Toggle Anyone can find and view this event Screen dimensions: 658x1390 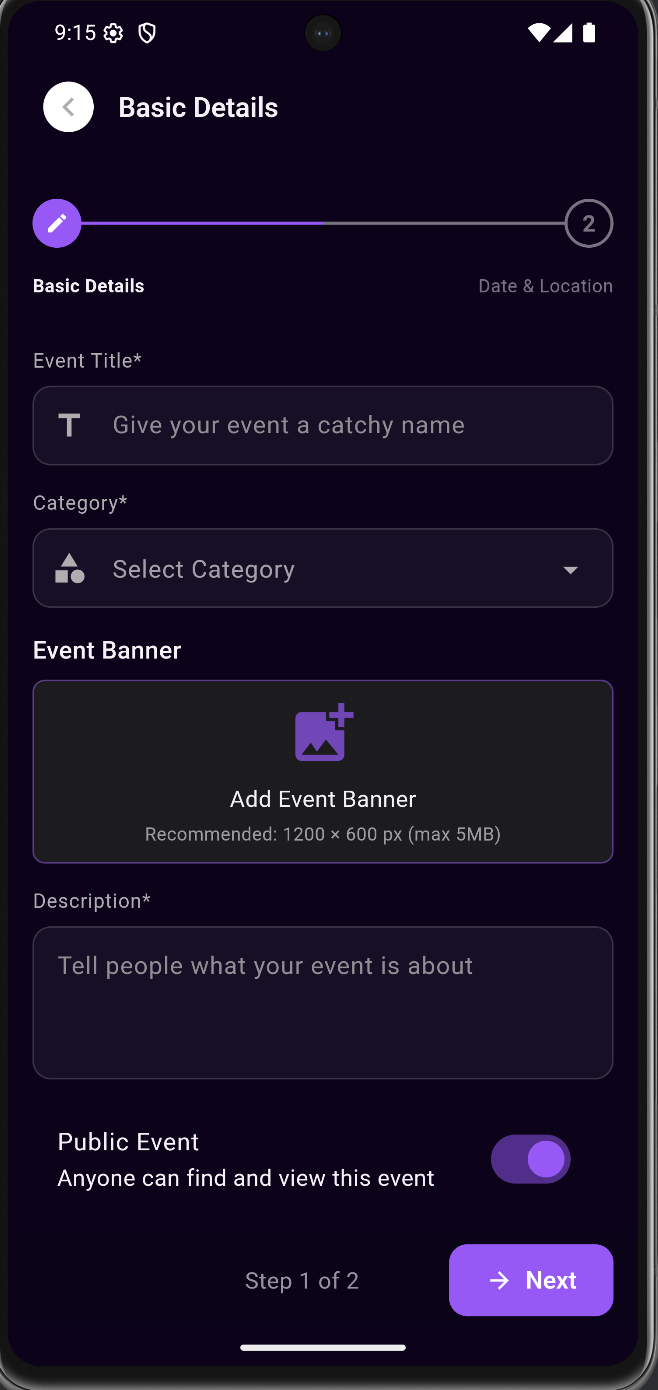pos(531,1158)
